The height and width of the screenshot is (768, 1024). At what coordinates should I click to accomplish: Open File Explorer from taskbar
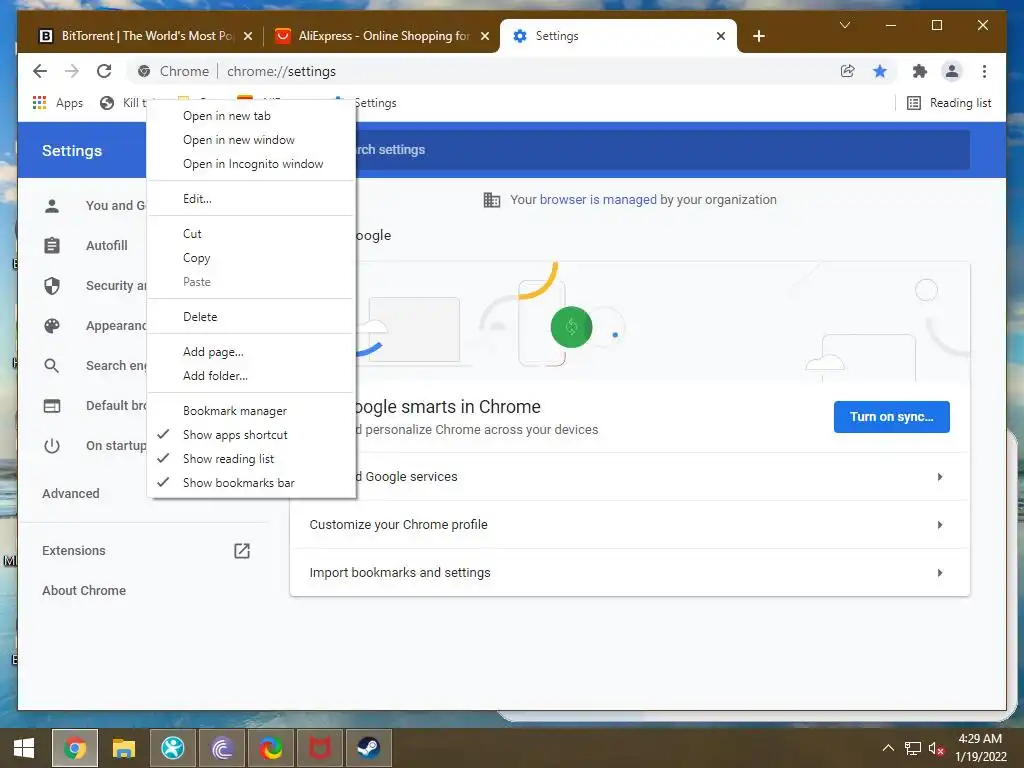click(123, 748)
